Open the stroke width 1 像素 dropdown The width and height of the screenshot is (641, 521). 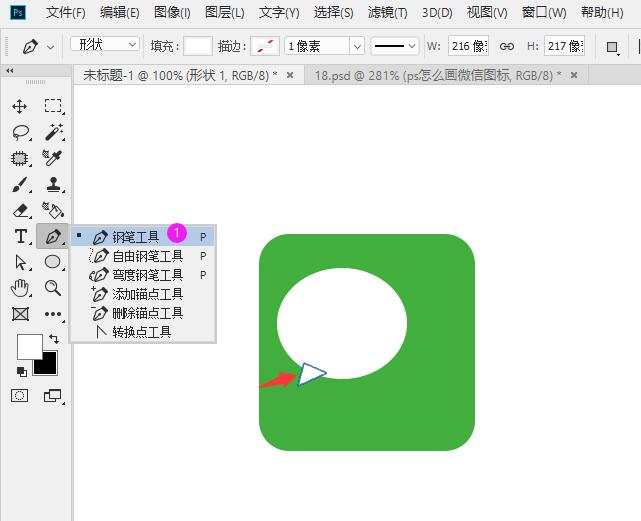357,46
